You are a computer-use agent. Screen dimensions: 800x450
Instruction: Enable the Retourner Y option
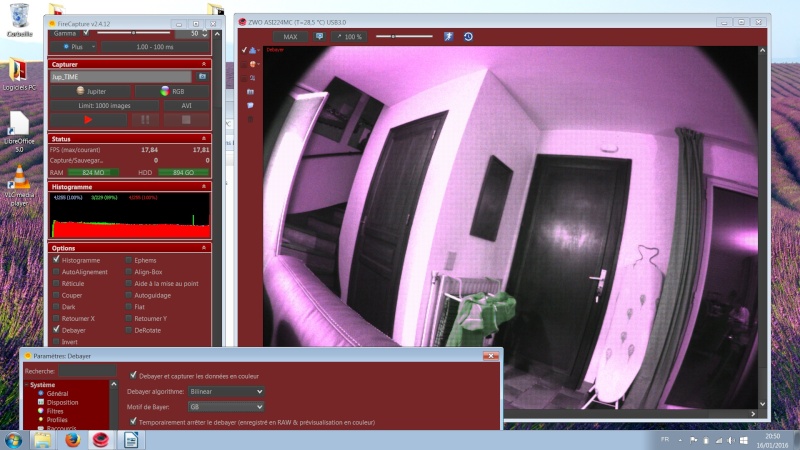coord(129,318)
